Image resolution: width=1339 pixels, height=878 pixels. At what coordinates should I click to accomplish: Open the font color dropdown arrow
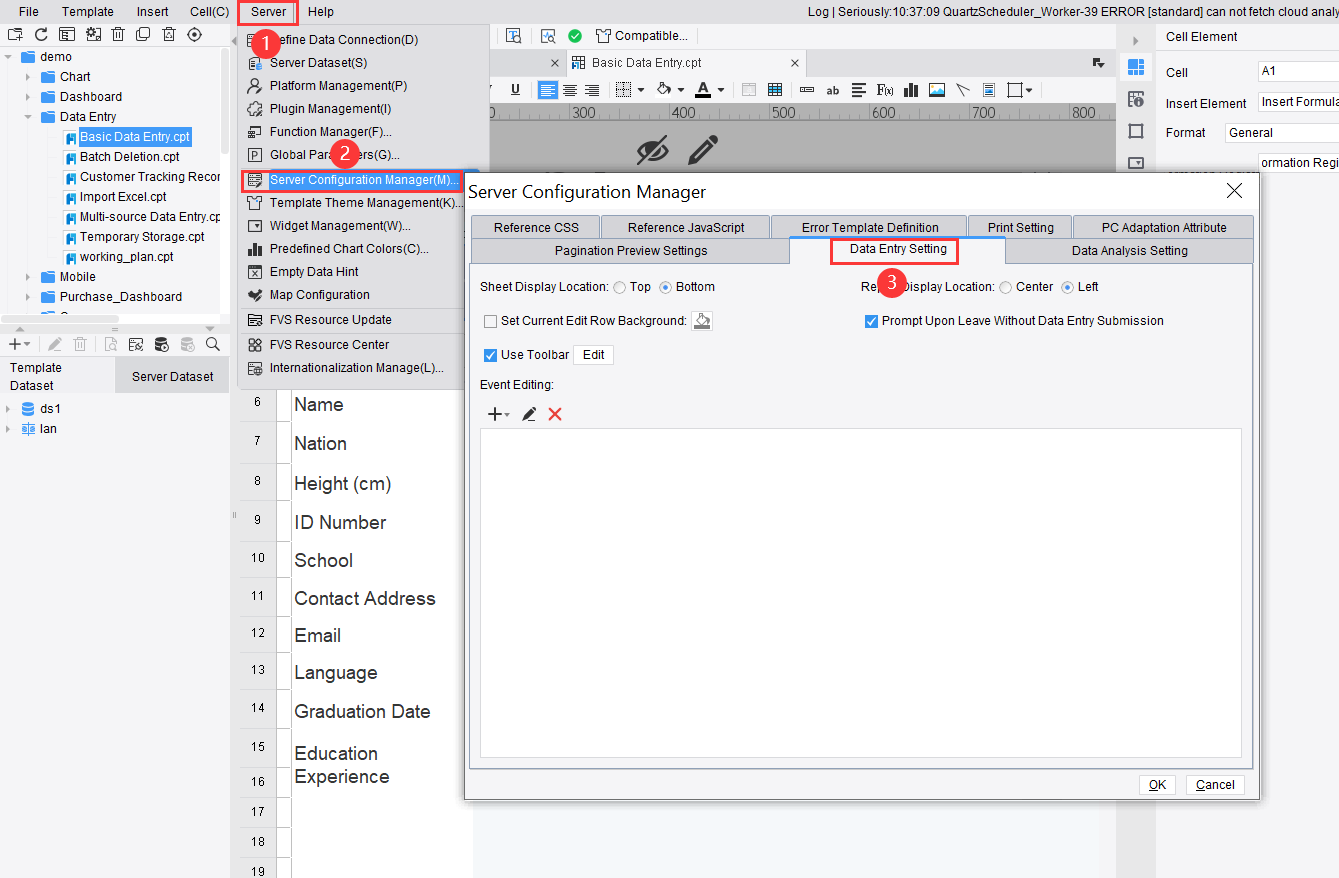coord(721,89)
